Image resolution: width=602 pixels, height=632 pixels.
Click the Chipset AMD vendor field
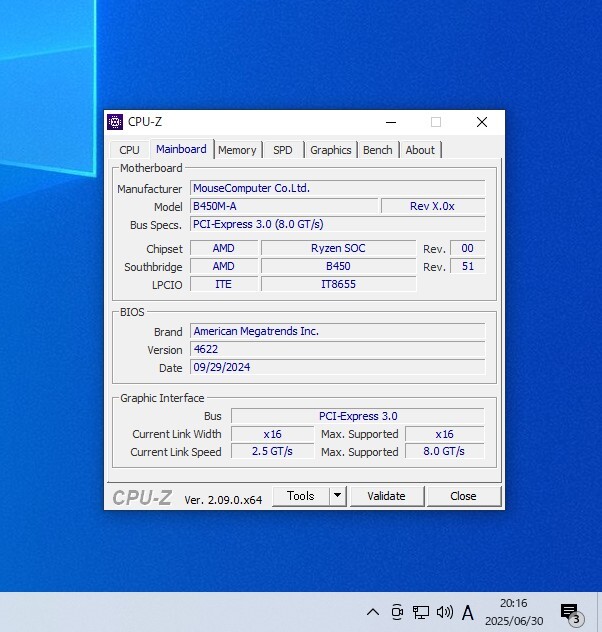224,248
